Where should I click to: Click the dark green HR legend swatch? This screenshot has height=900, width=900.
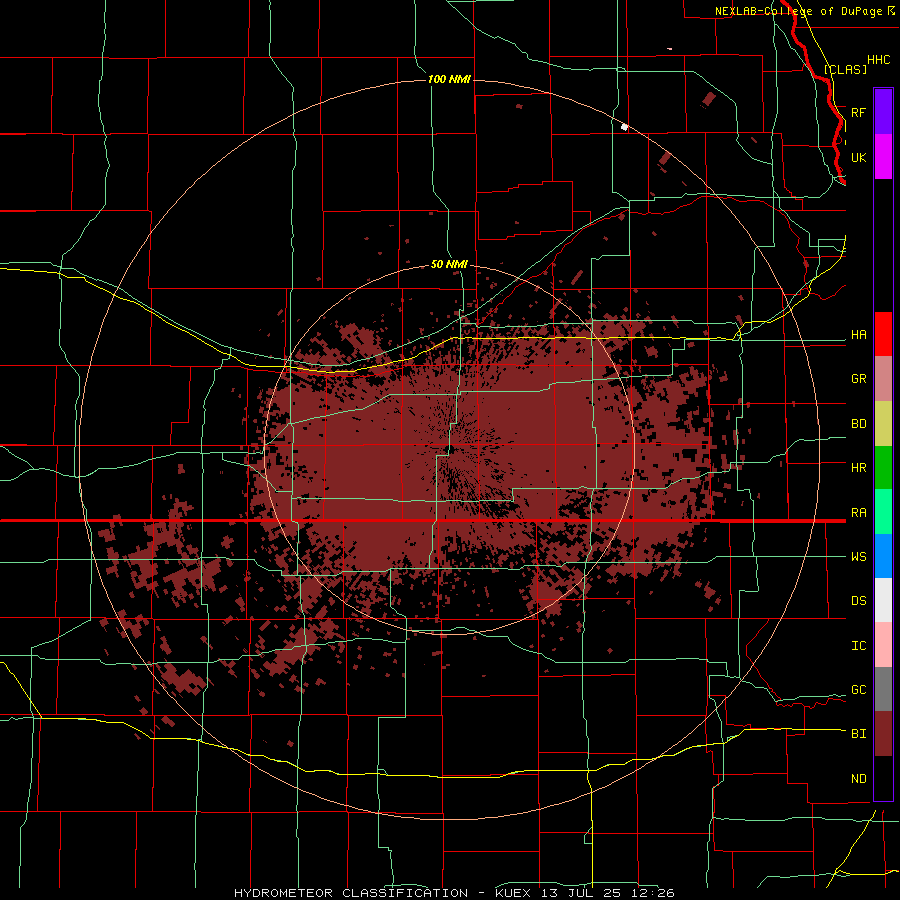click(883, 468)
